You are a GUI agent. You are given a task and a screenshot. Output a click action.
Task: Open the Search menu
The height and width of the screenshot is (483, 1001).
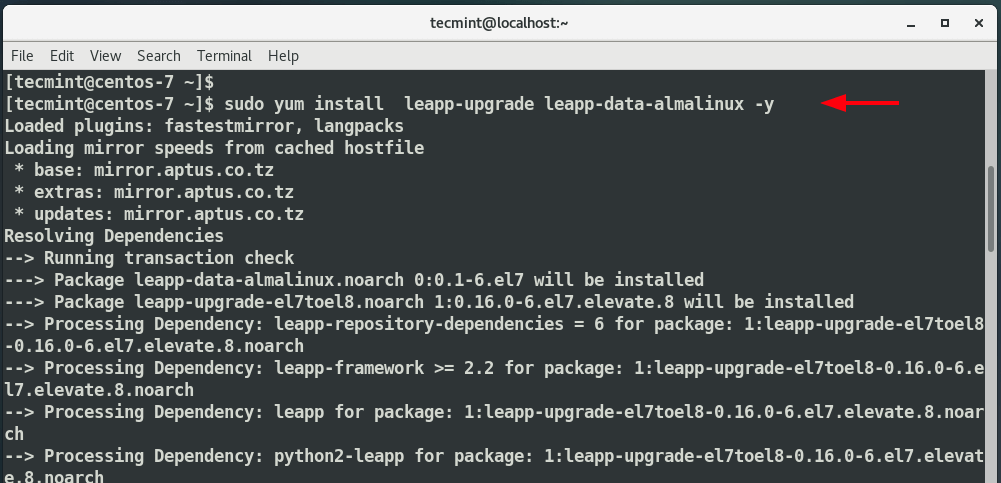158,56
